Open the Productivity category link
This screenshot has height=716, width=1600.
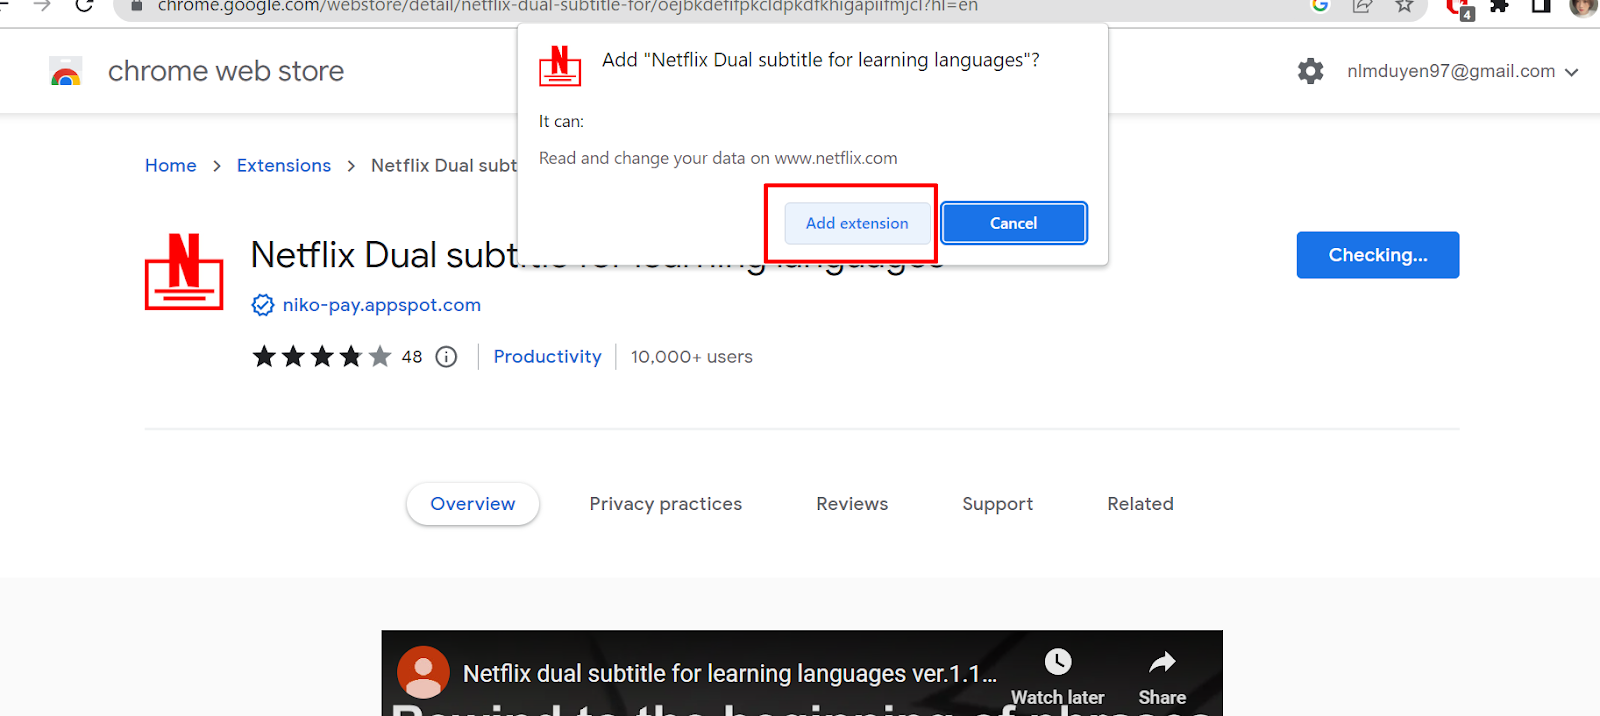548,357
